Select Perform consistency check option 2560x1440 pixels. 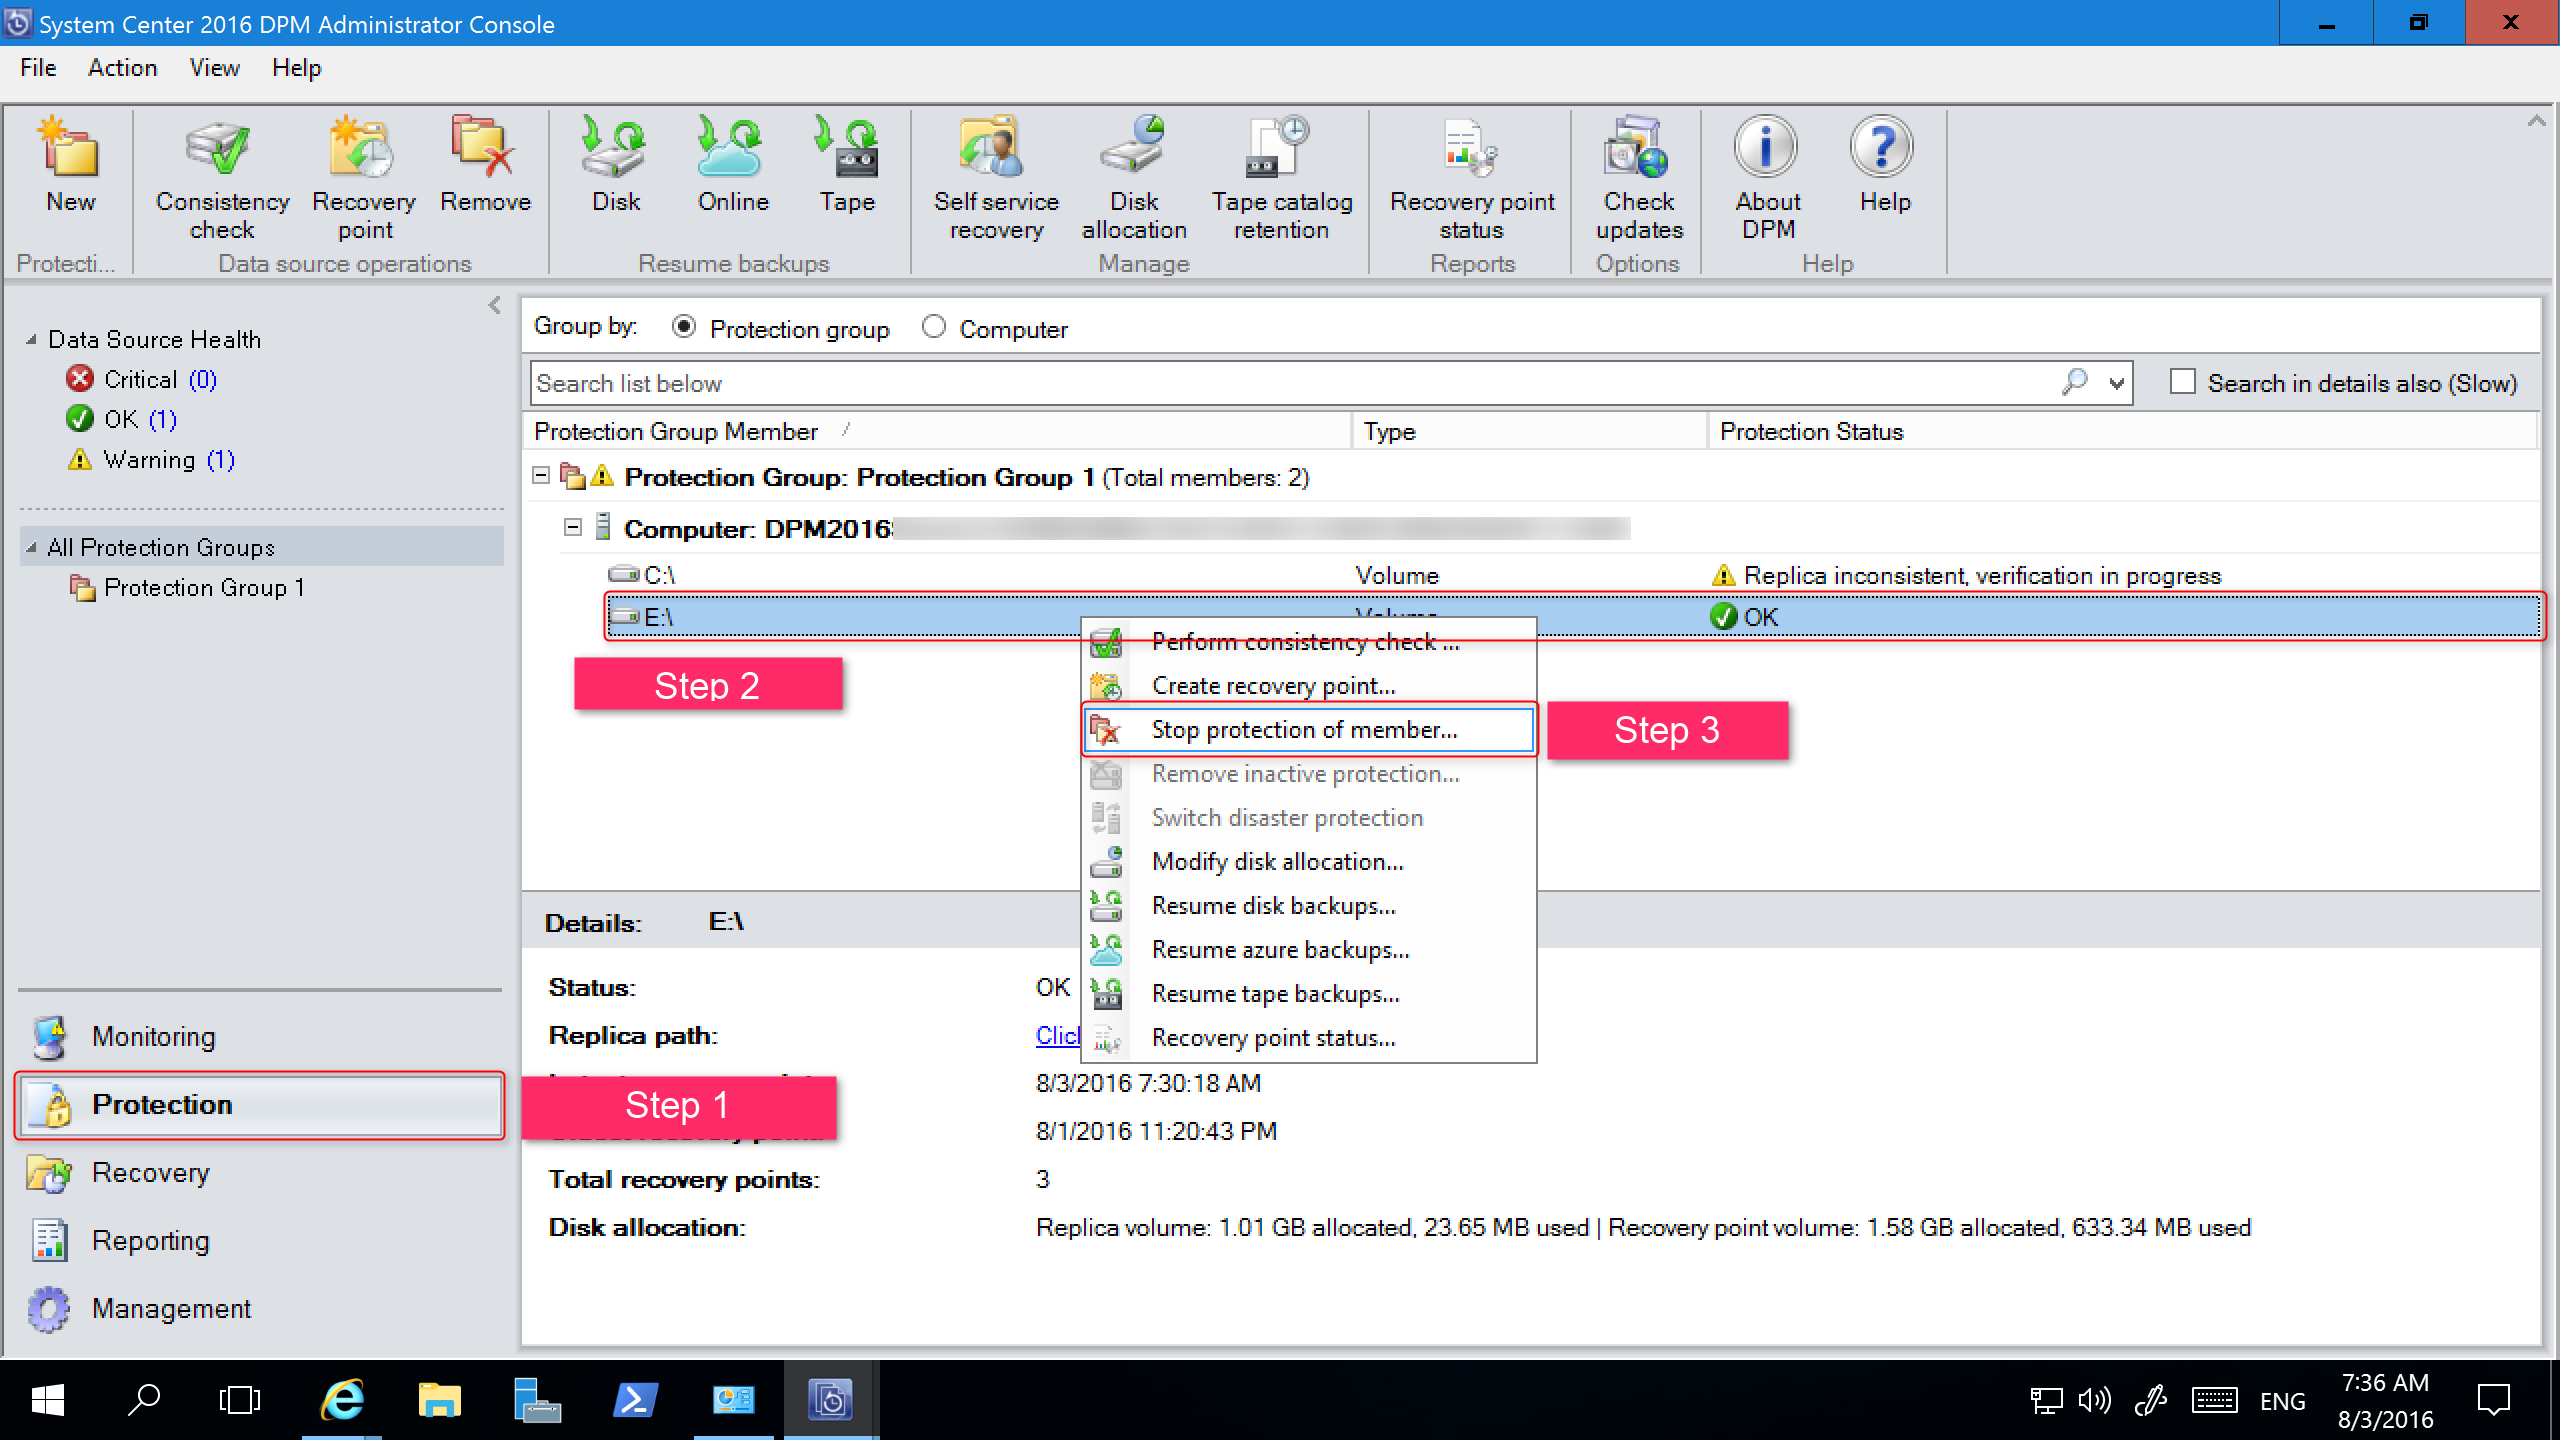point(1306,642)
